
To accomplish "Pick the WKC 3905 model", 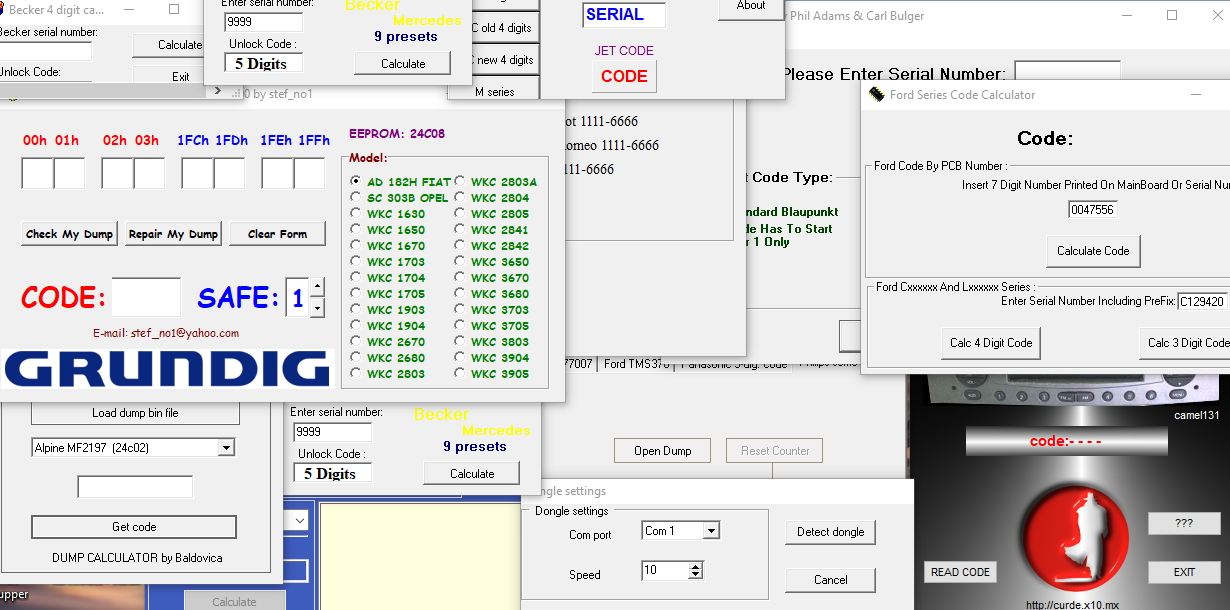I will [x=460, y=374].
